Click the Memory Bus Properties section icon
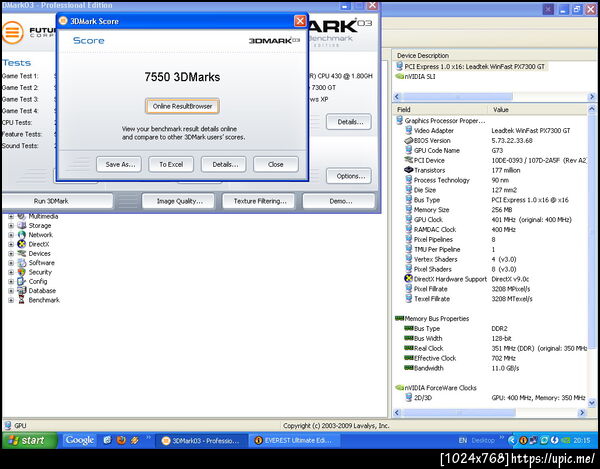 (x=399, y=318)
